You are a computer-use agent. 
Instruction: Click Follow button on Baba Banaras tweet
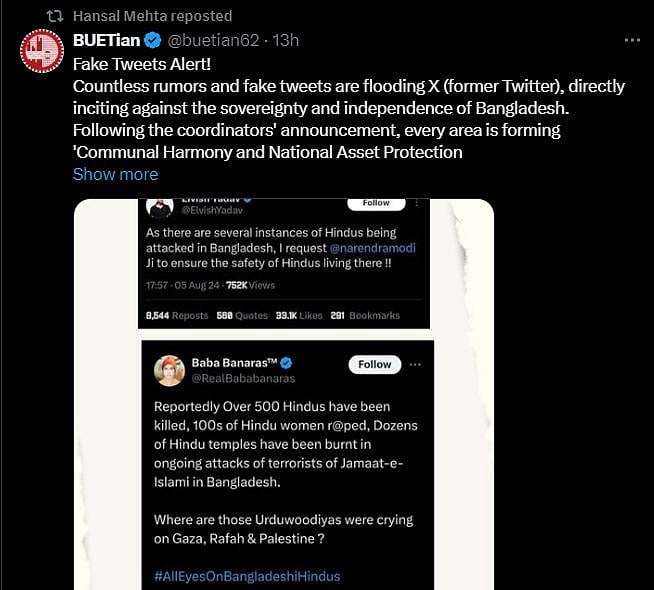tap(375, 364)
